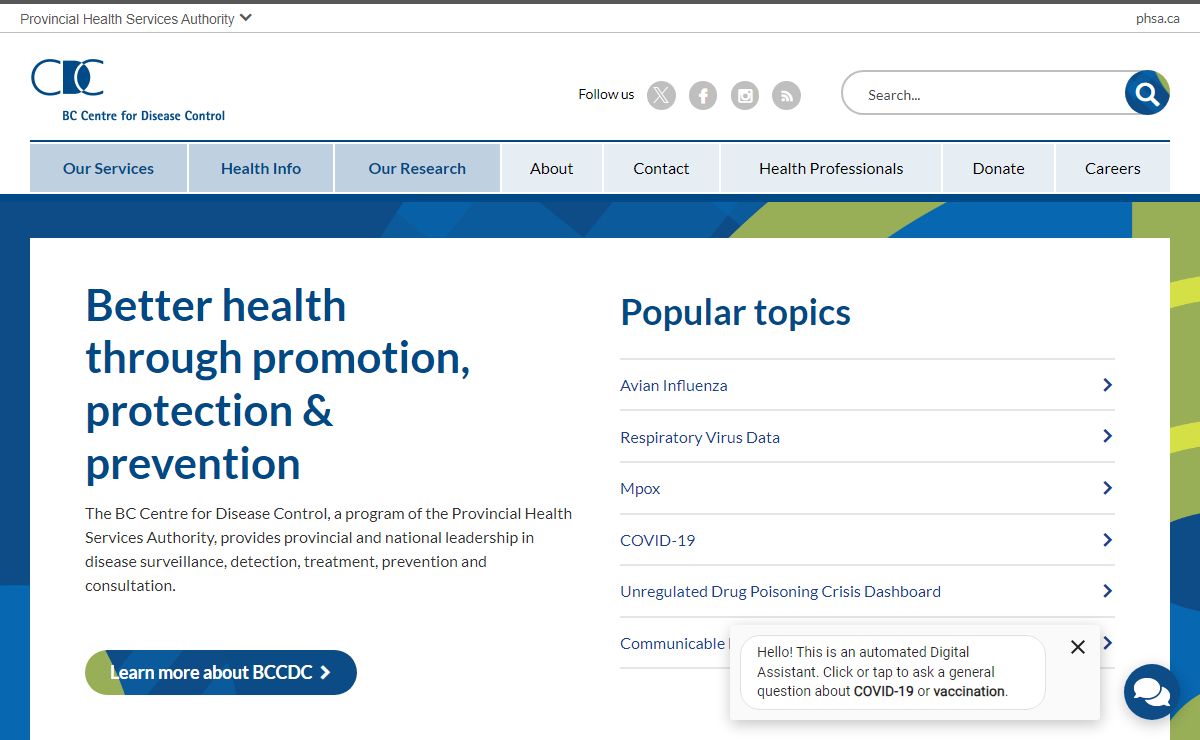This screenshot has width=1200, height=740.
Task: Focus the Search input field
Action: [985, 94]
